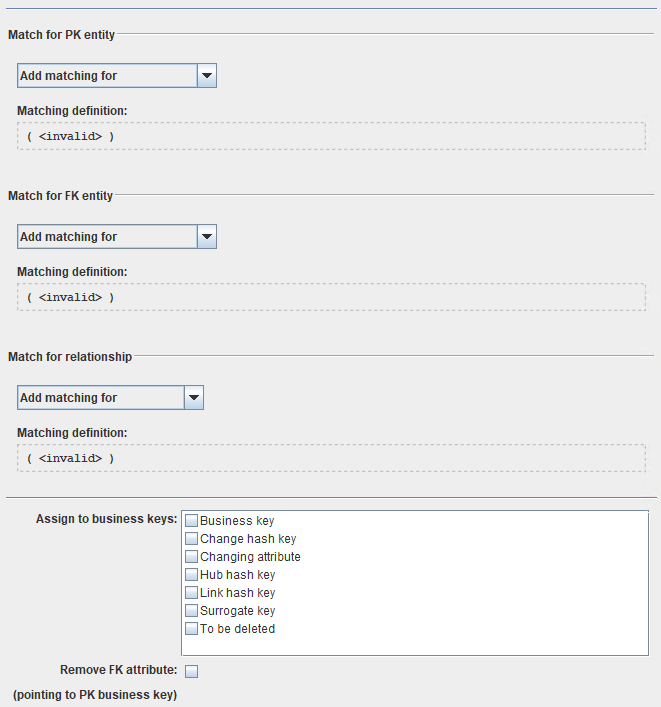Open the relationship matching dropdown arrow

(194, 398)
